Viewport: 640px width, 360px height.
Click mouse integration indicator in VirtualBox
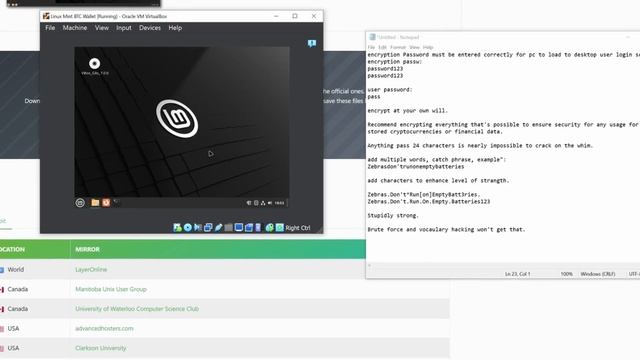pyautogui.click(x=269, y=228)
